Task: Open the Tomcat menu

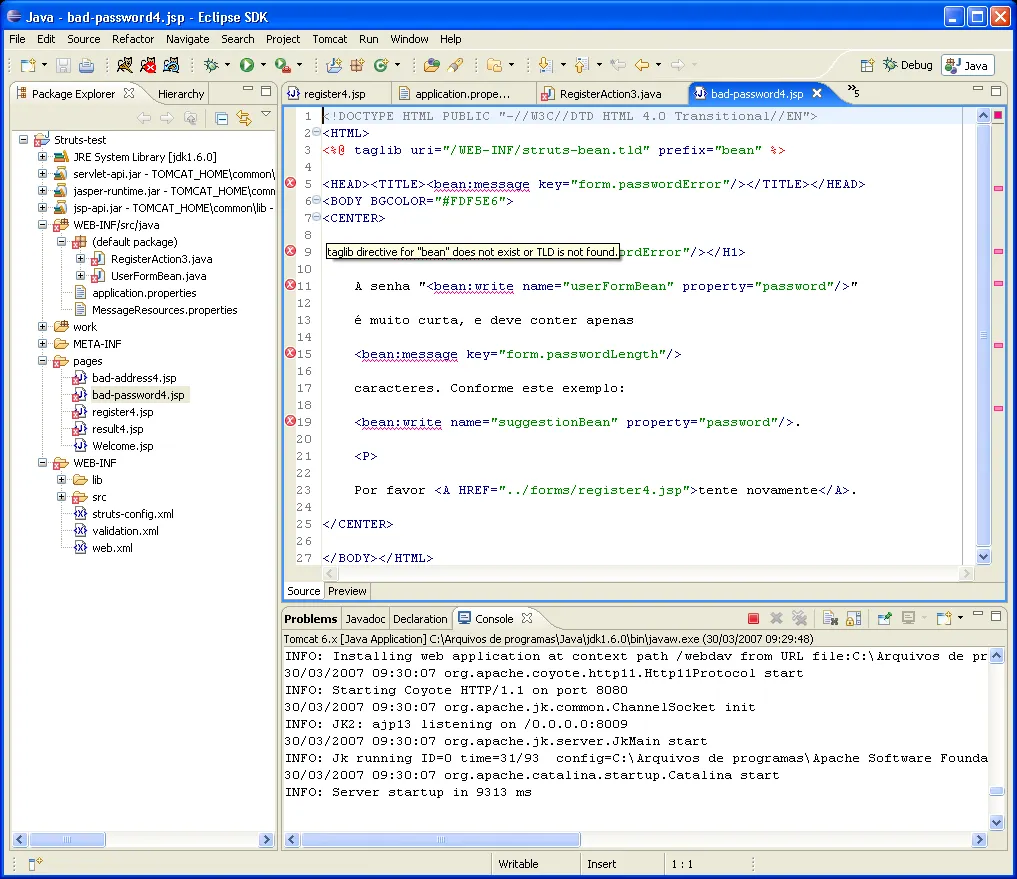Action: point(329,39)
